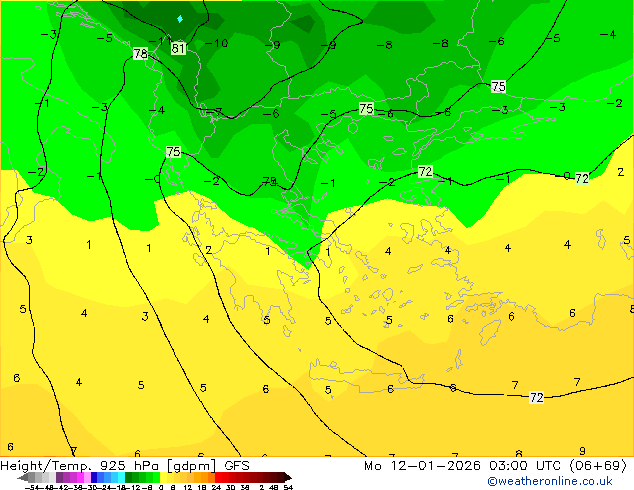Click the 79 contour label

269,181
